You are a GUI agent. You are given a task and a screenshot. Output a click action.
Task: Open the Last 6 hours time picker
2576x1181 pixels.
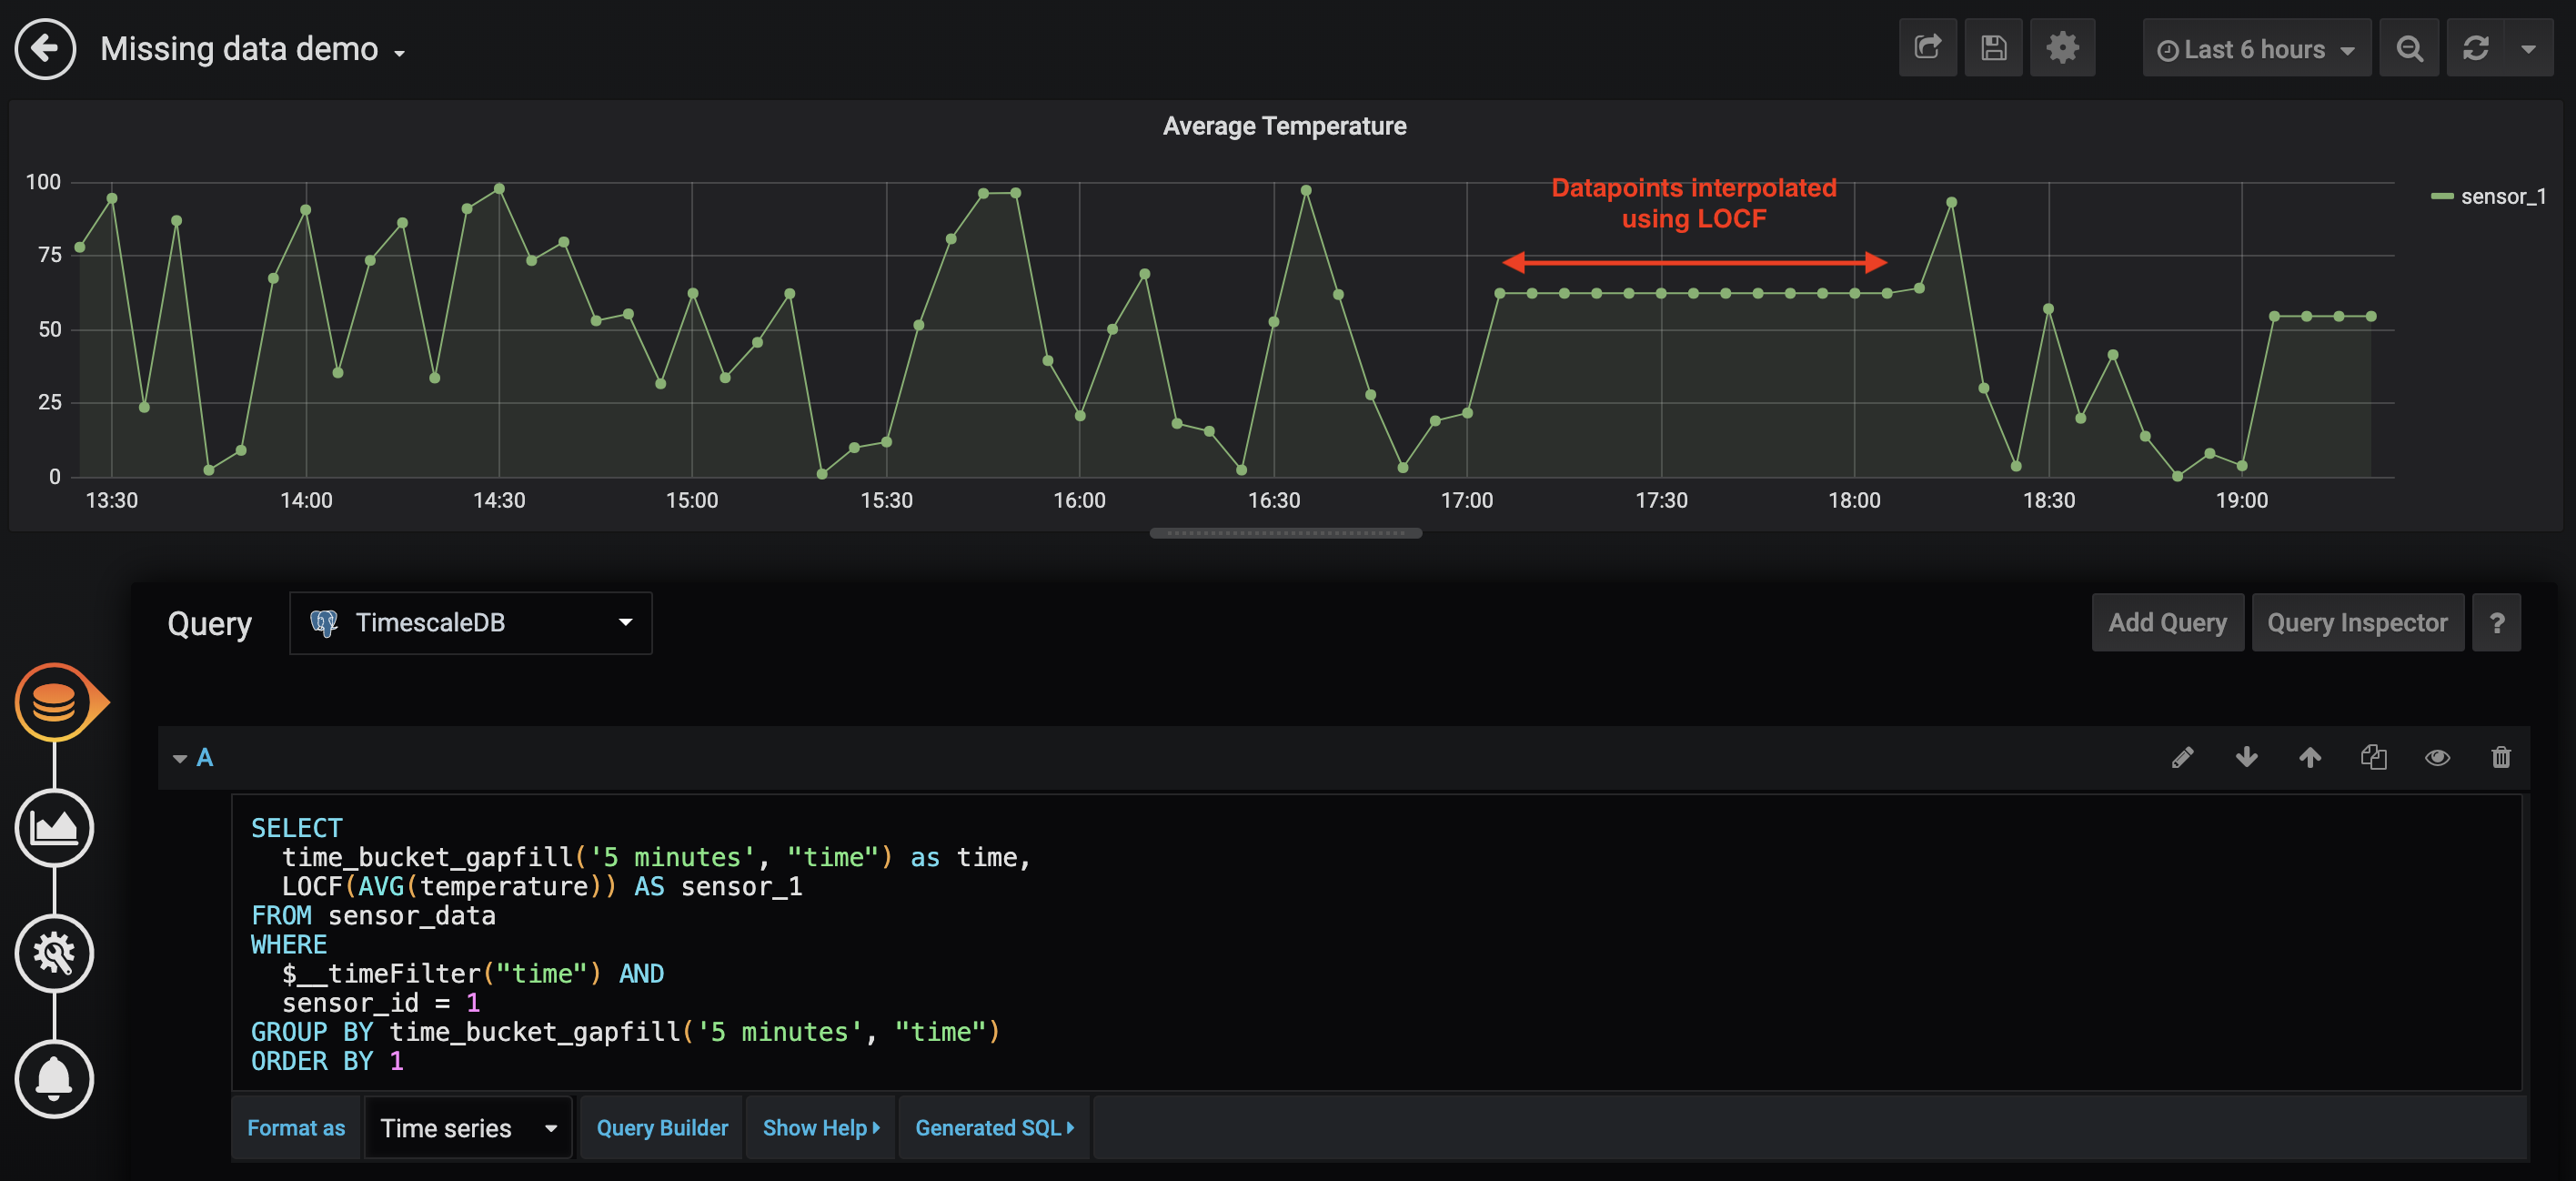click(2255, 48)
